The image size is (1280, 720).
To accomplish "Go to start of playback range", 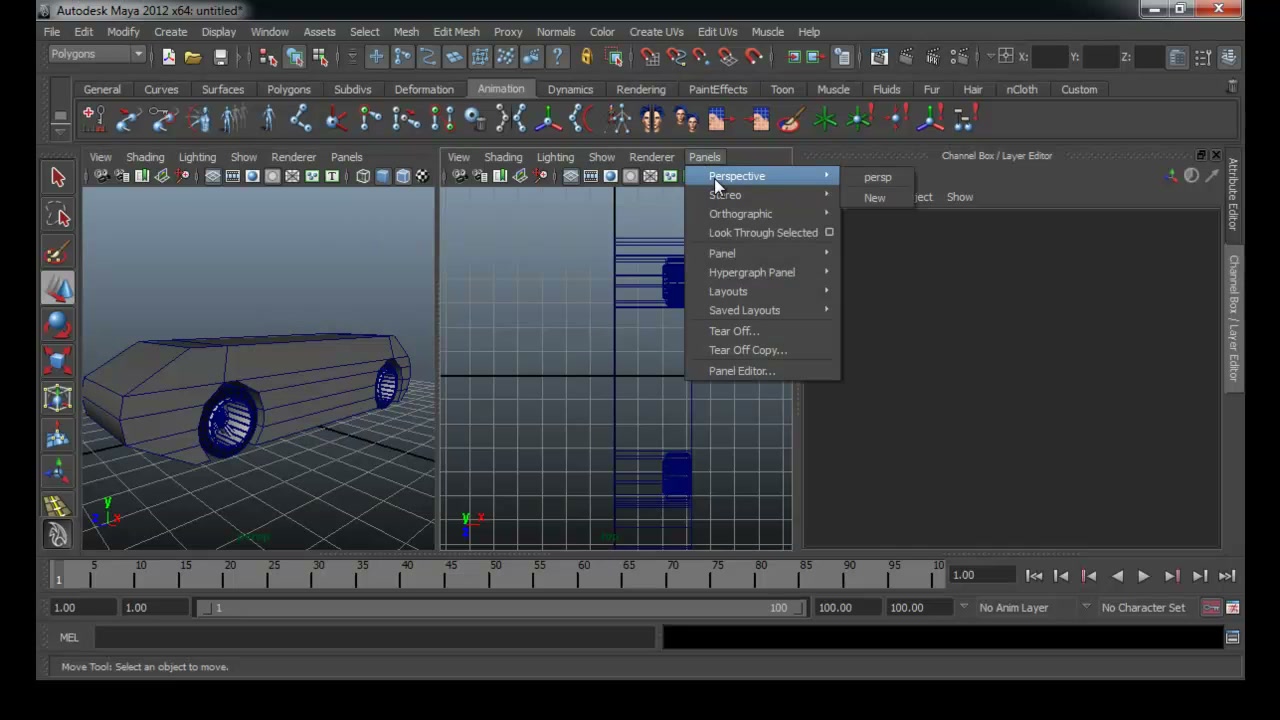I will [1034, 575].
